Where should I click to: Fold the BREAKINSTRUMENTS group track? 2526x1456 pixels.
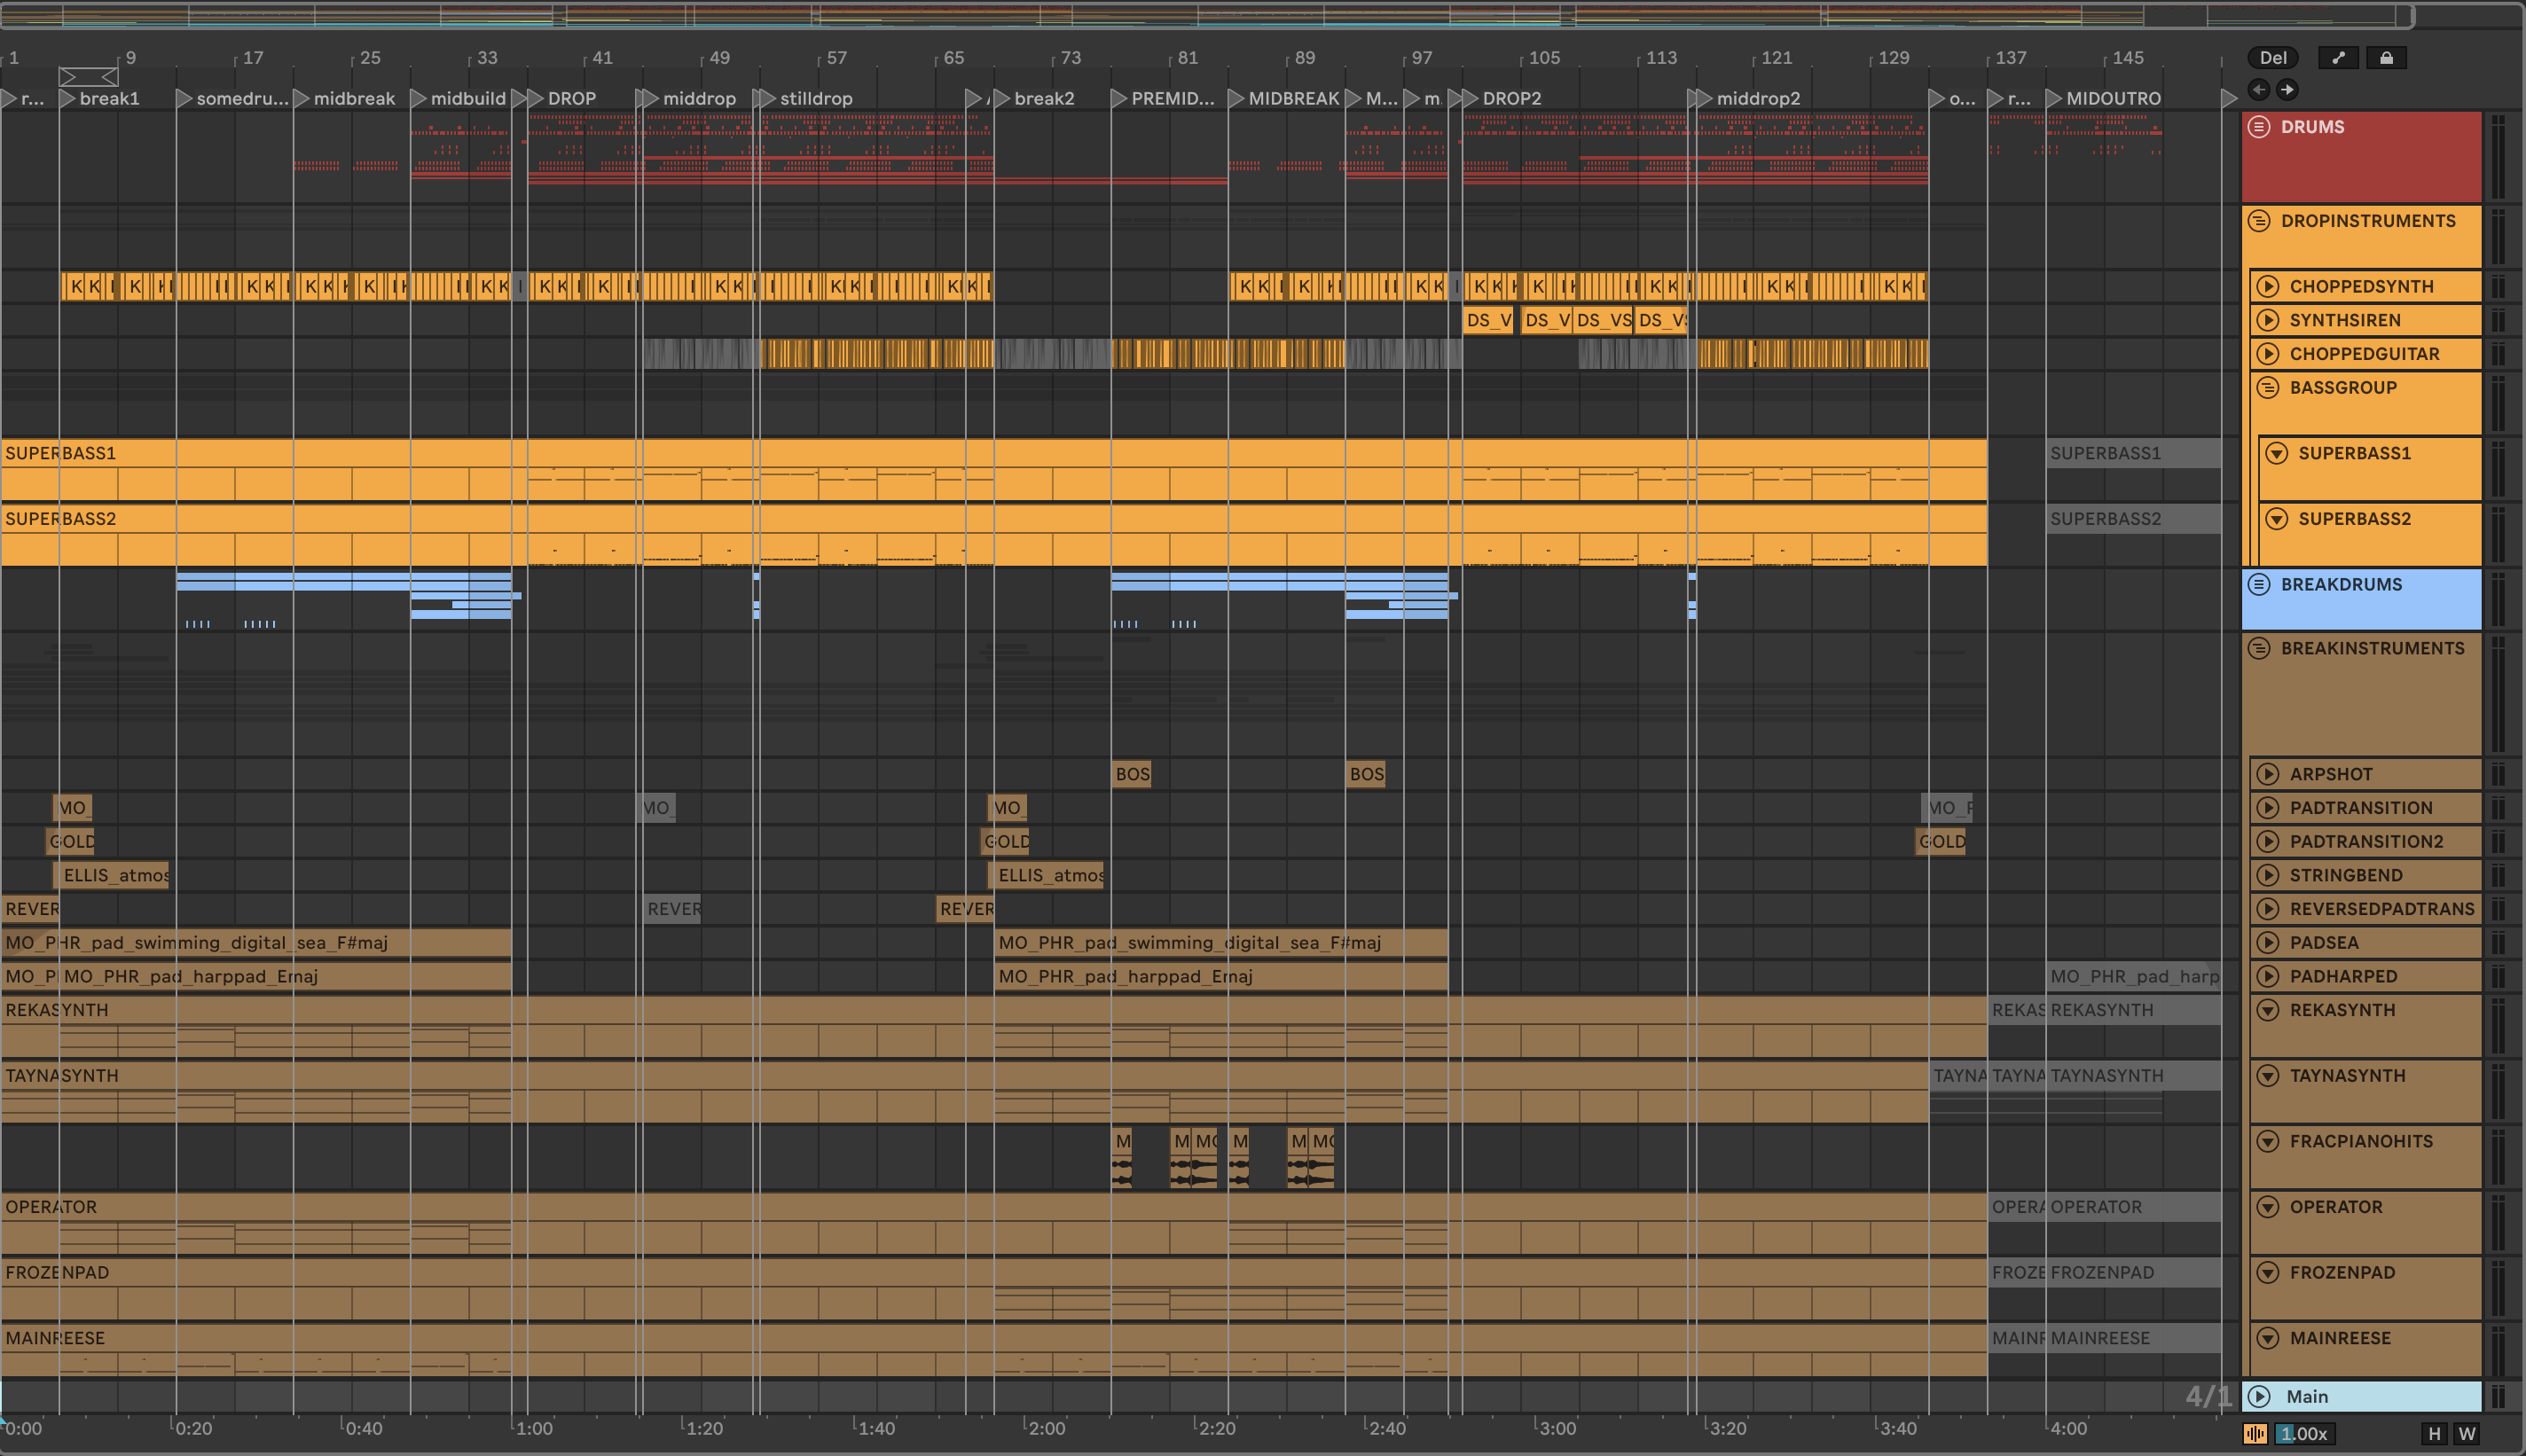click(2259, 649)
